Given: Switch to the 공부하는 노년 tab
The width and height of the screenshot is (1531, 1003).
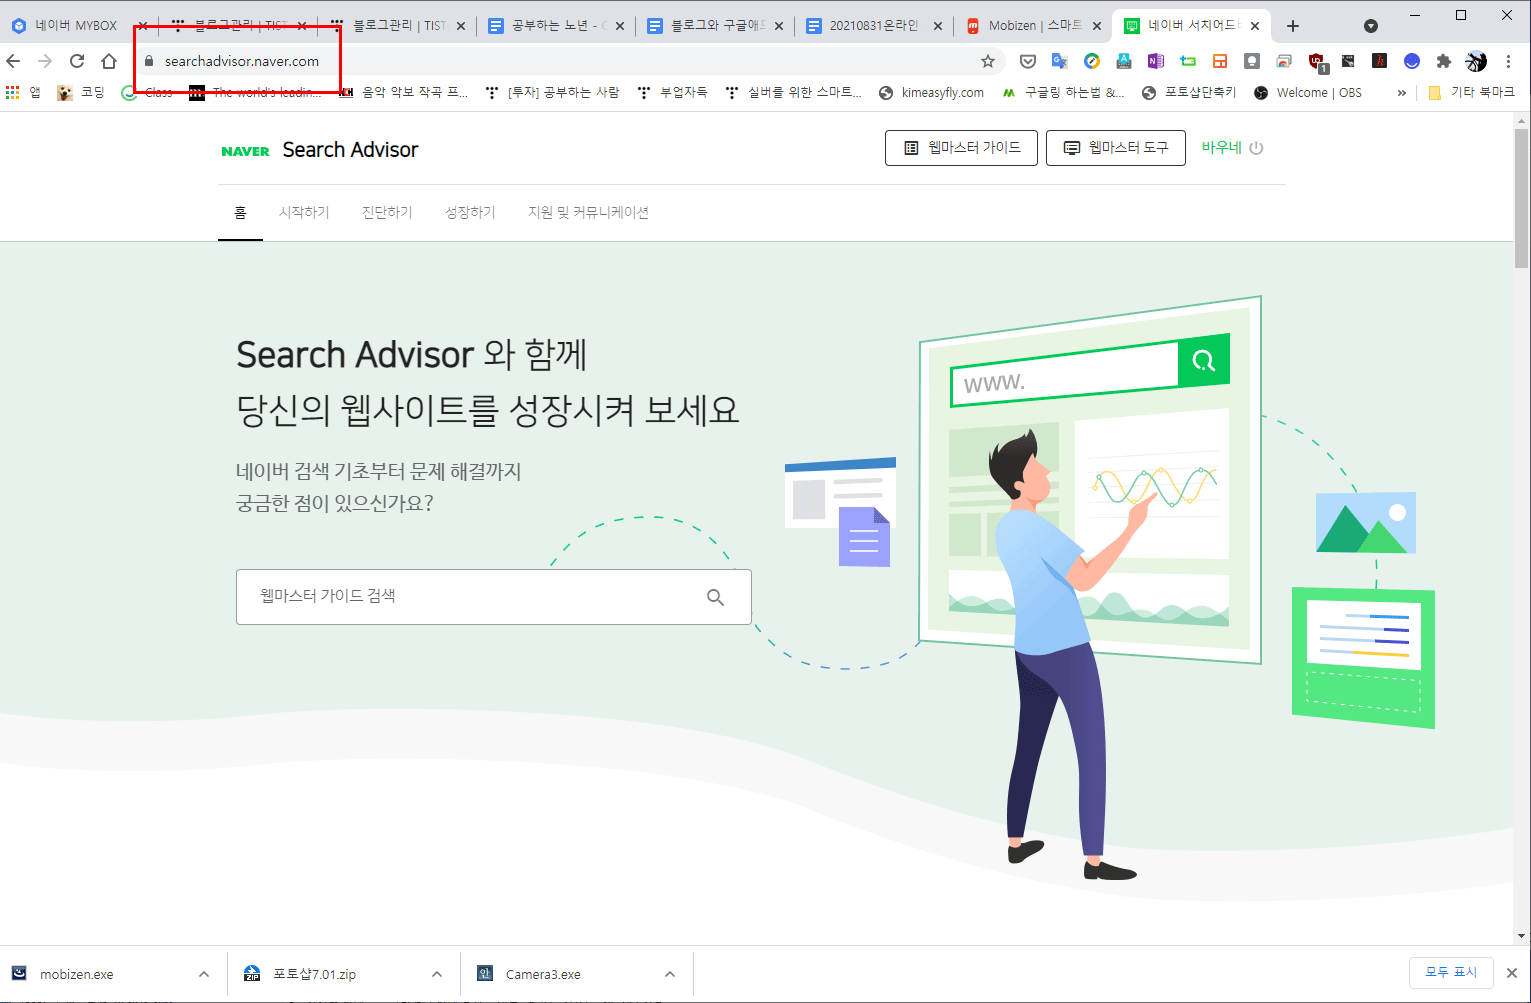Looking at the screenshot, I should coord(555,26).
